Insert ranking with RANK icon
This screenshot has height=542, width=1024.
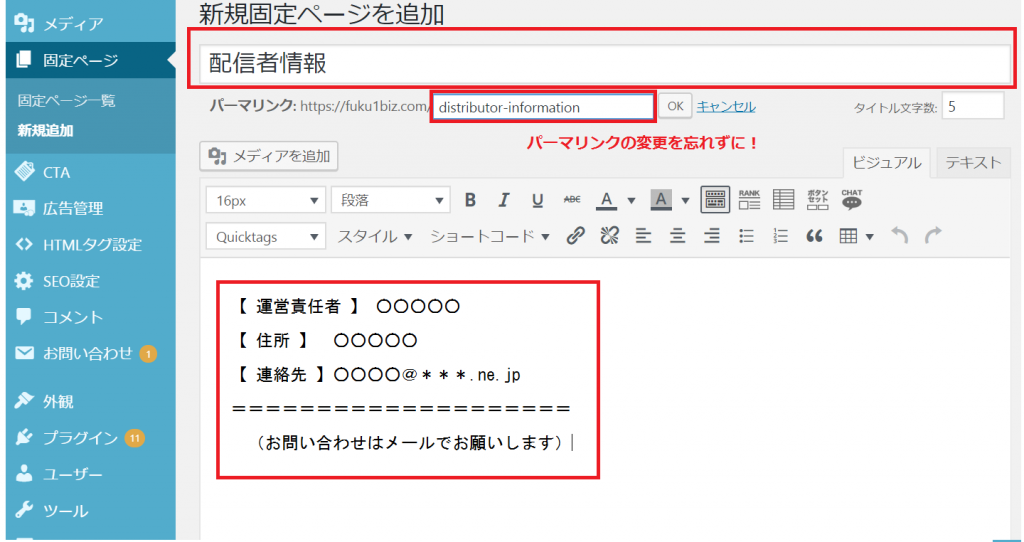point(749,200)
